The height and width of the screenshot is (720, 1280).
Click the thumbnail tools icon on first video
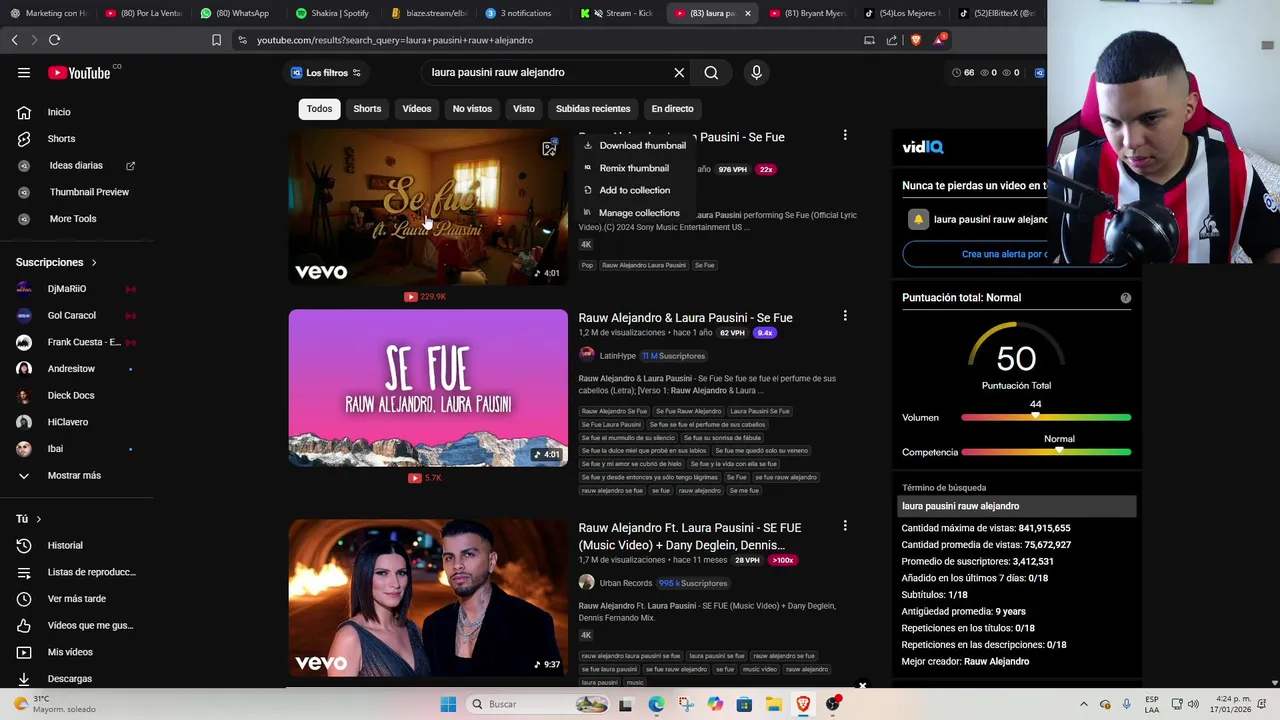550,148
